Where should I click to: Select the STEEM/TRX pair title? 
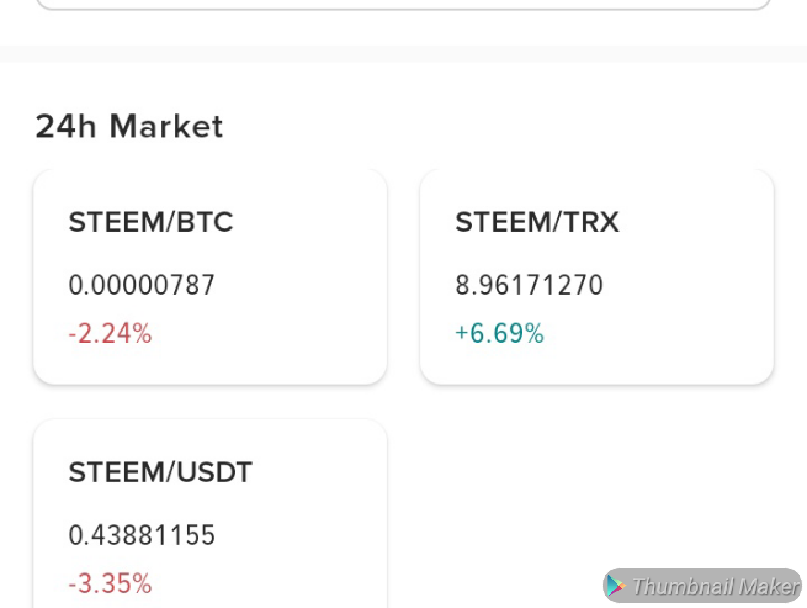[537, 222]
